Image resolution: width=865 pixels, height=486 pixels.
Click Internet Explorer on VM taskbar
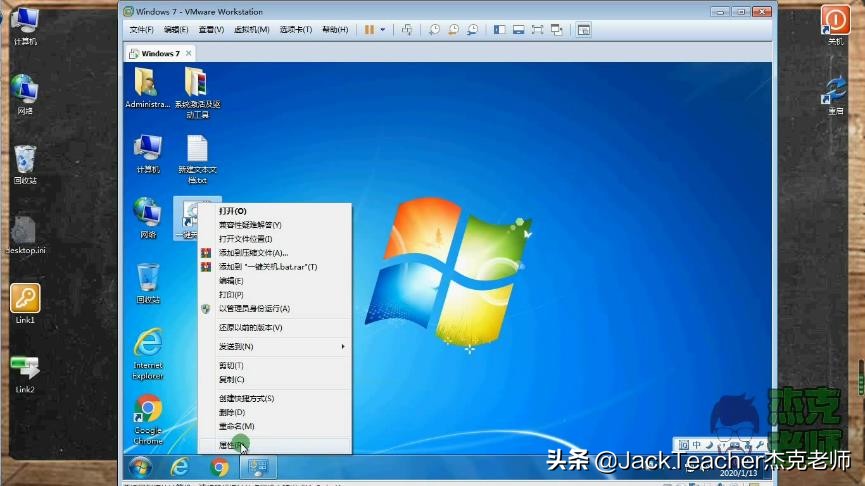180,468
